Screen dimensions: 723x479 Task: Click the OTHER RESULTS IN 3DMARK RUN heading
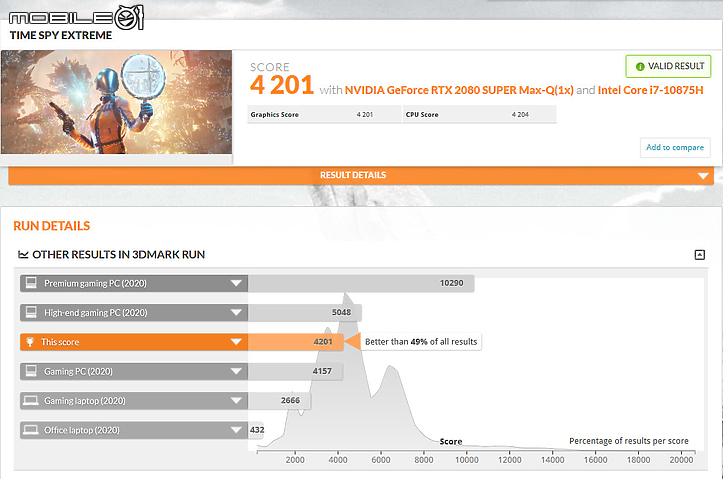pos(119,254)
